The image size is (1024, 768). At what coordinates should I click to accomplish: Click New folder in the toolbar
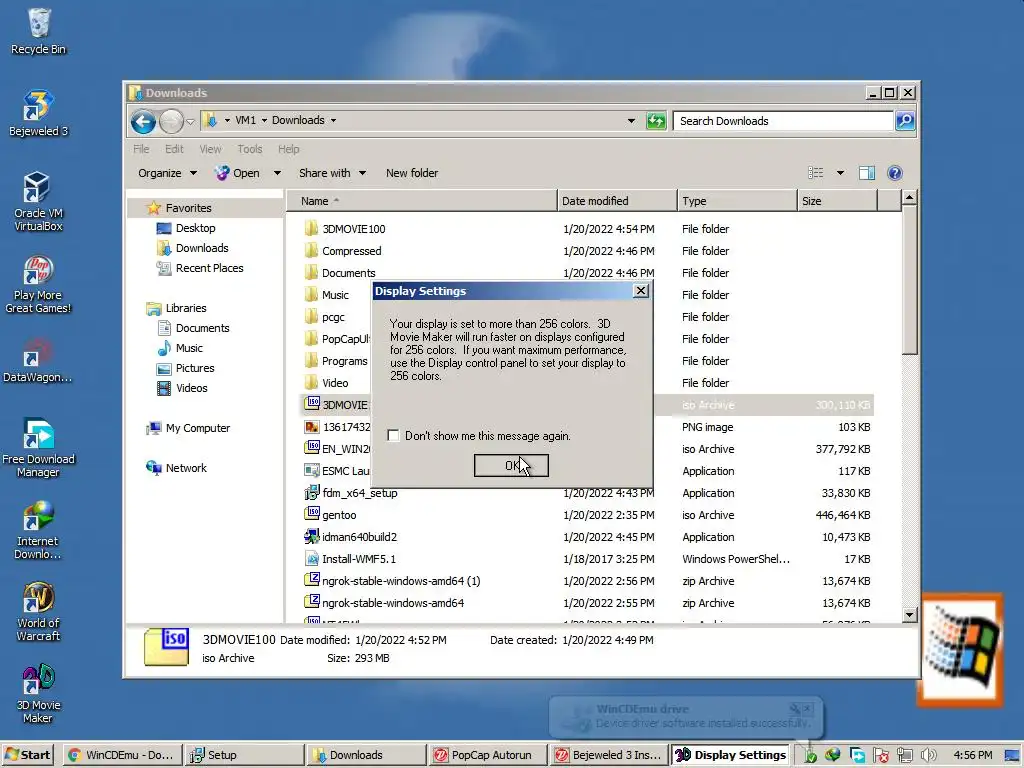(x=411, y=173)
